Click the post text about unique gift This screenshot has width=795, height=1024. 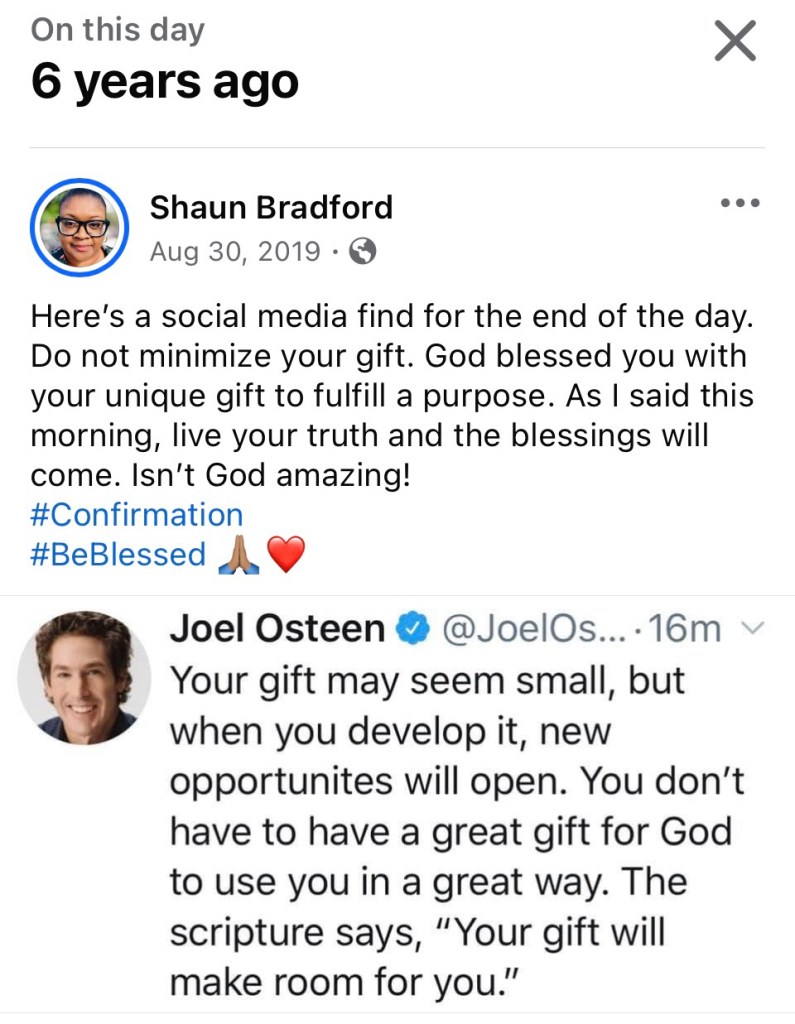(390, 395)
